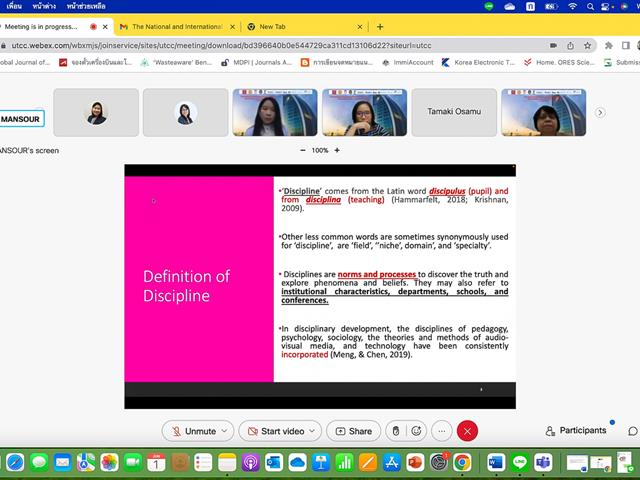Open Spotlight search in menu bar
Viewport: 640px width, 480px height.
click(x=590, y=6)
